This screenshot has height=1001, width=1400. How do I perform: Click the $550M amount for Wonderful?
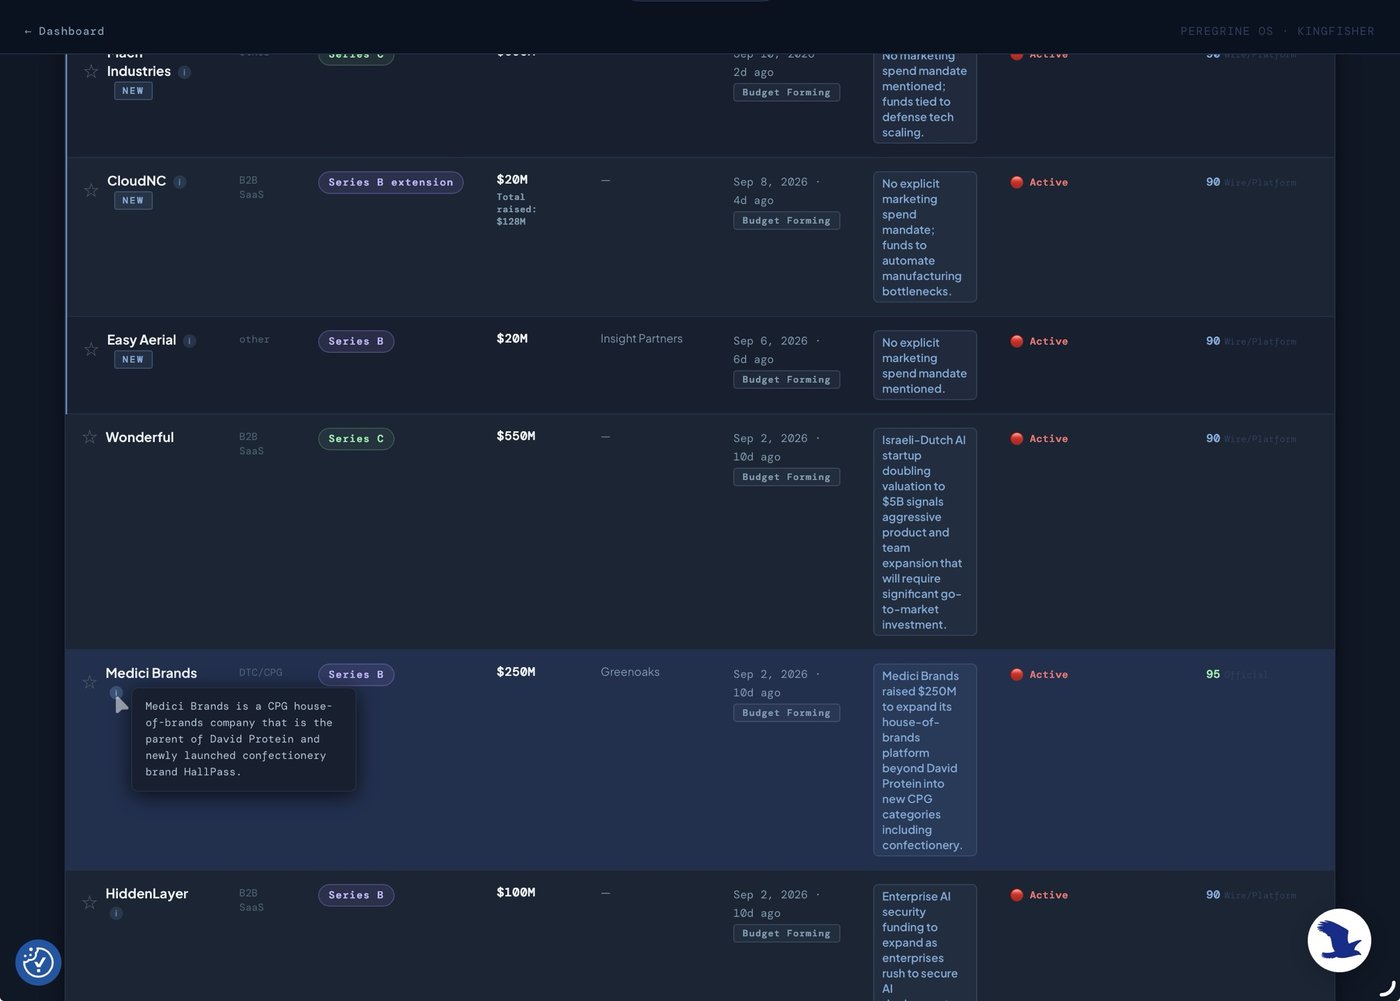(516, 436)
